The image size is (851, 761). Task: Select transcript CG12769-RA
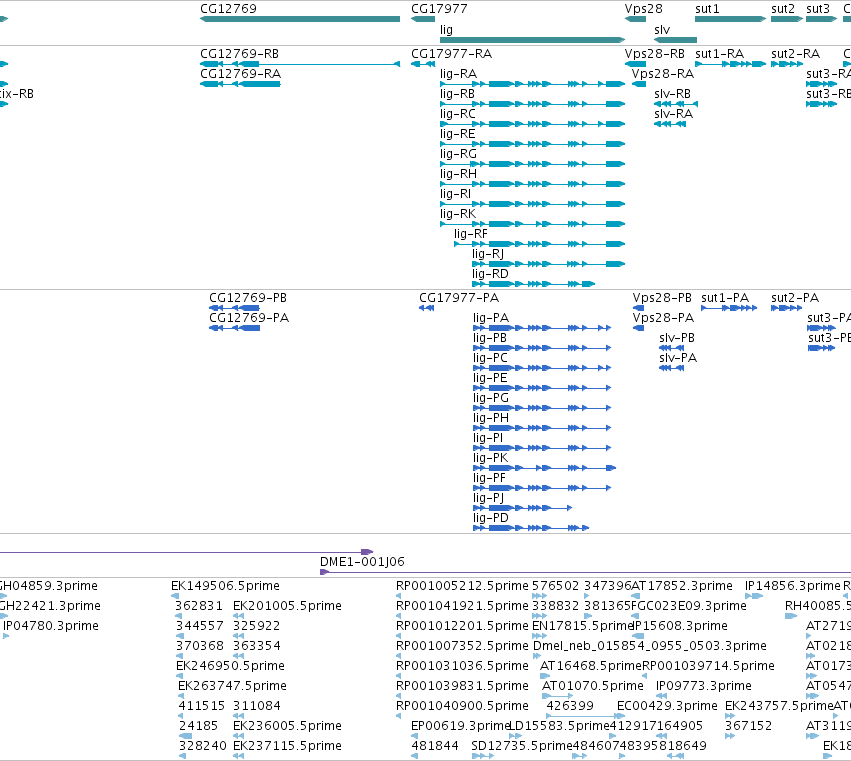click(x=240, y=84)
